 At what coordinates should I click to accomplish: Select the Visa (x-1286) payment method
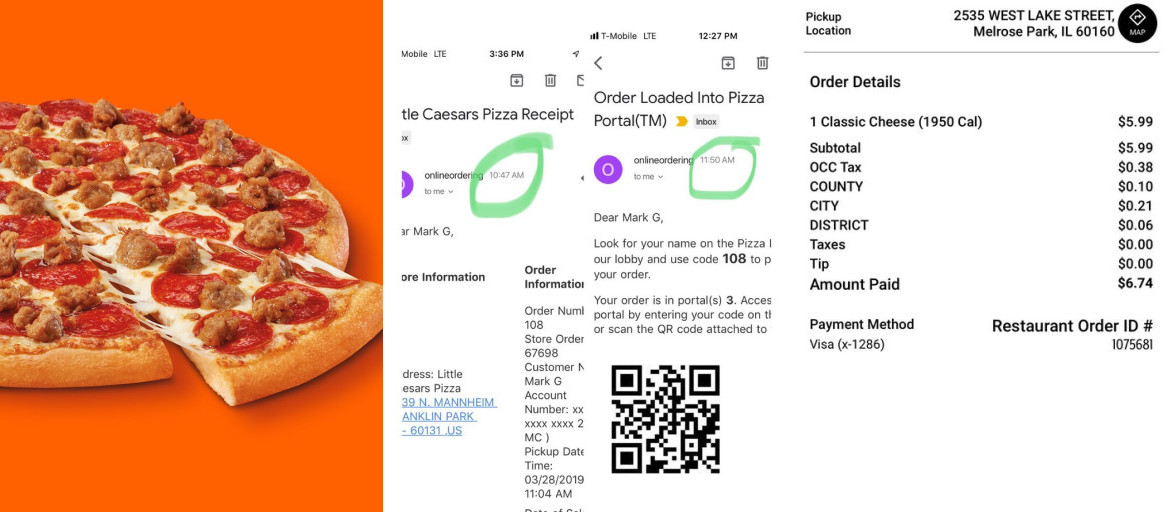pos(846,345)
